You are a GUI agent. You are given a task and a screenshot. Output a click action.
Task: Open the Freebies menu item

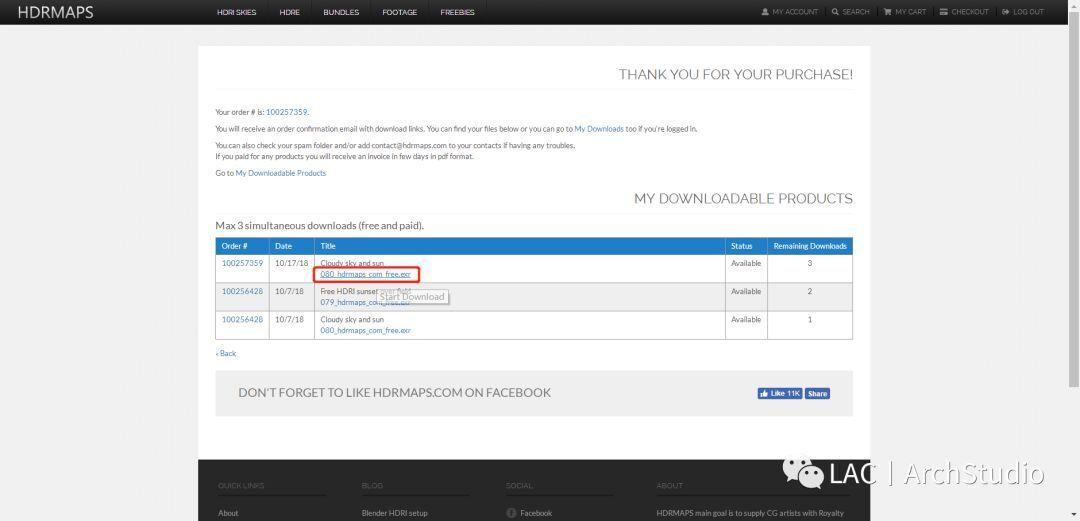[457, 12]
